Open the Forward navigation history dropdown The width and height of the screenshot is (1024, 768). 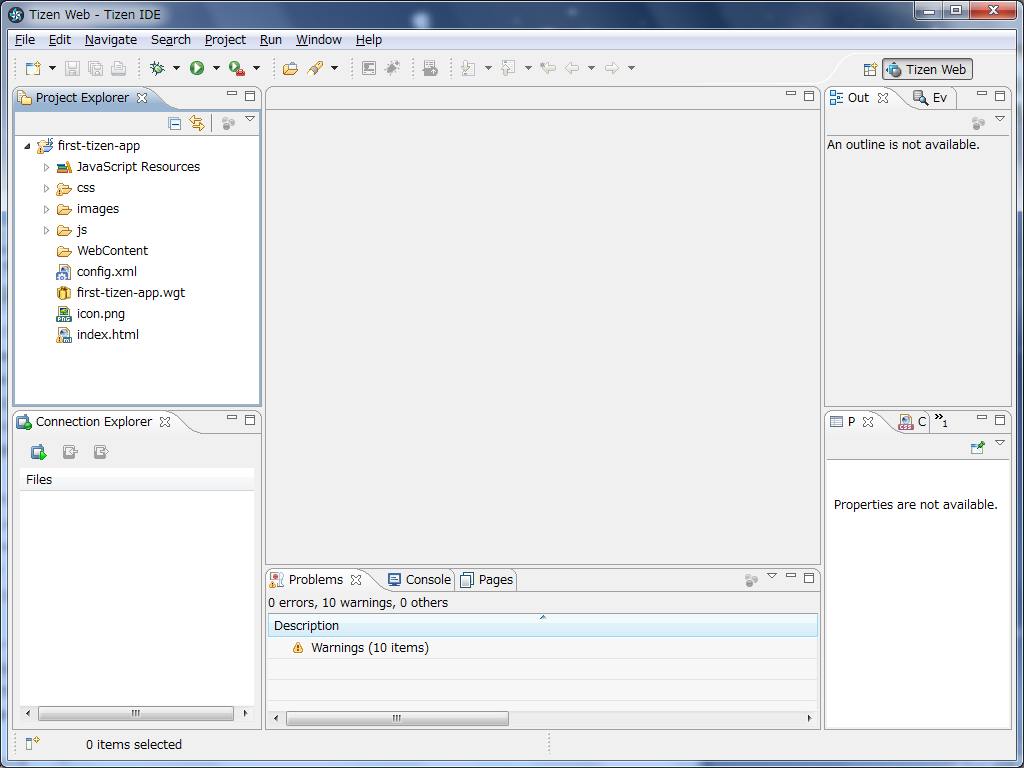[632, 68]
